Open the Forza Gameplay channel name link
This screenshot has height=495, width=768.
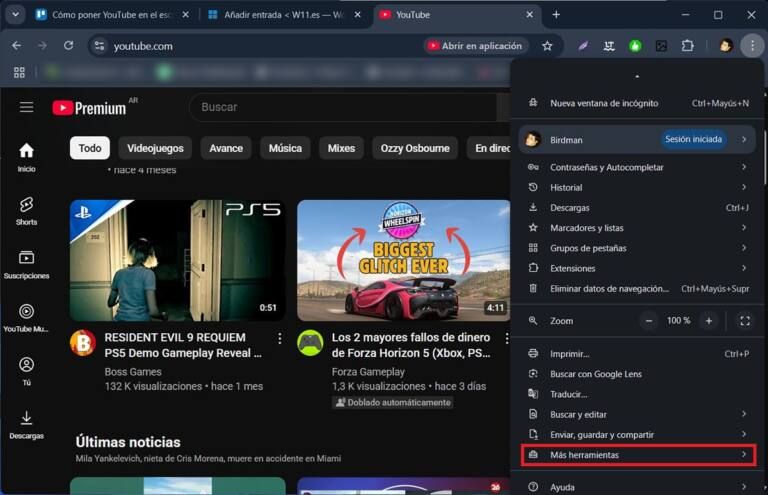pyautogui.click(x=368, y=372)
